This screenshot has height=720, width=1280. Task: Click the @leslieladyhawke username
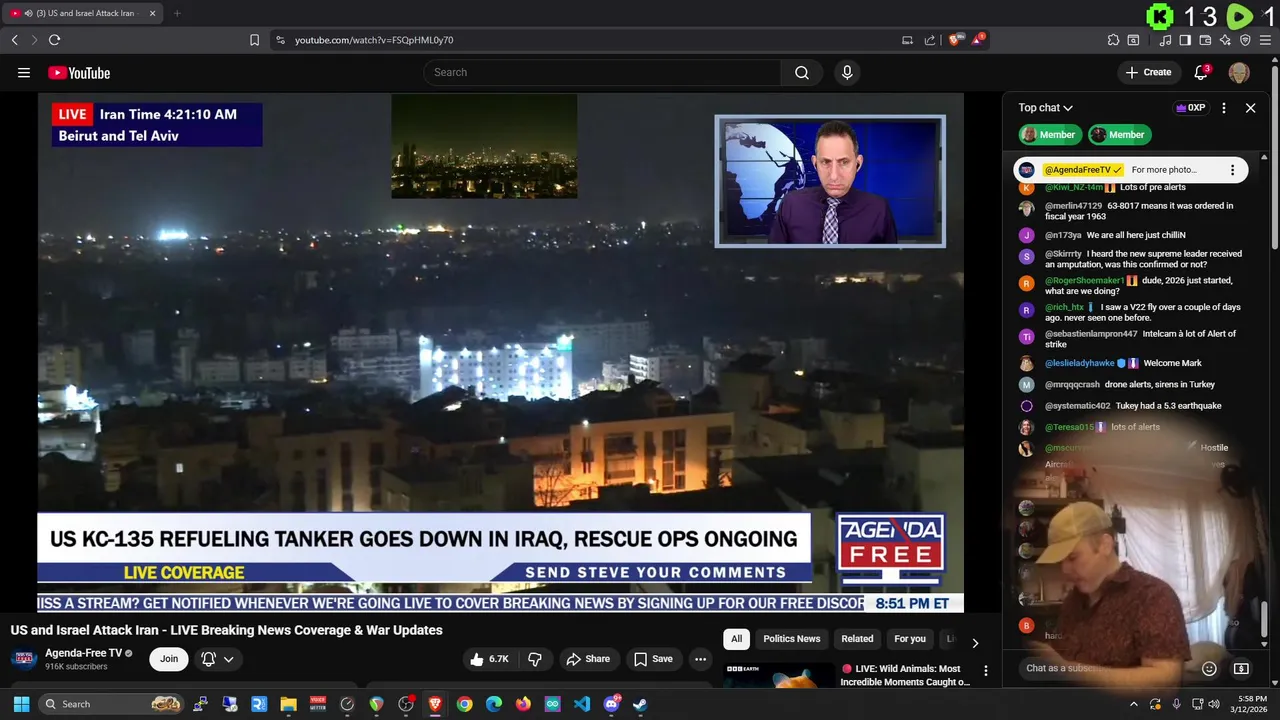(x=1079, y=363)
